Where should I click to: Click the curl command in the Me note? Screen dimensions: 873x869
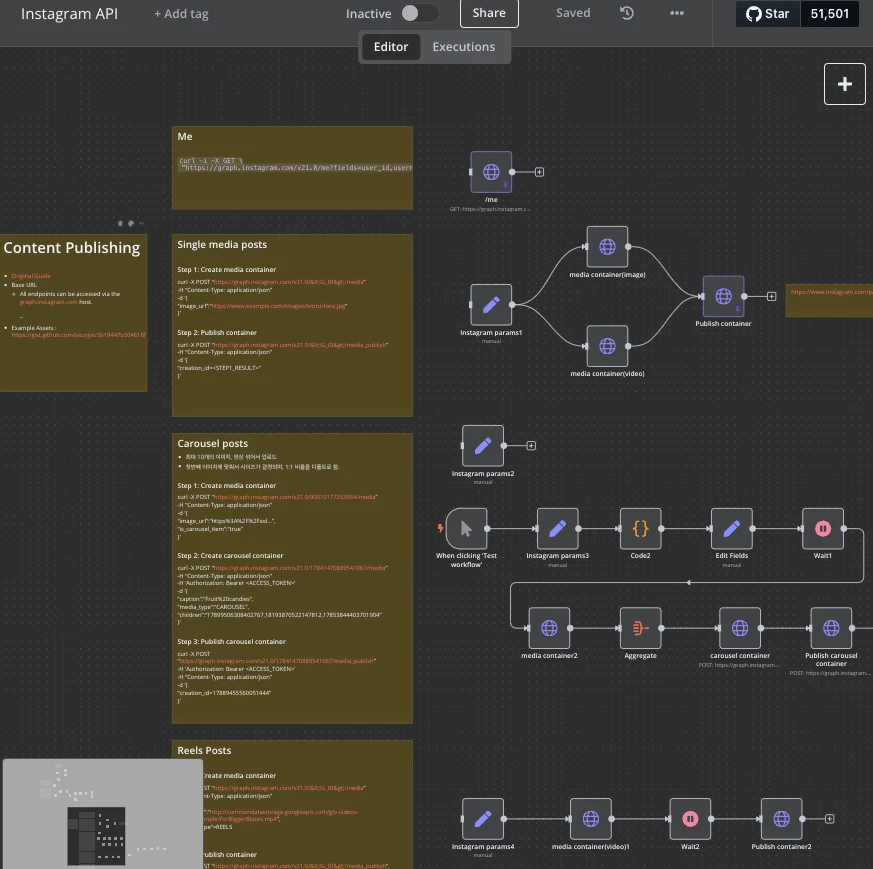(296, 164)
